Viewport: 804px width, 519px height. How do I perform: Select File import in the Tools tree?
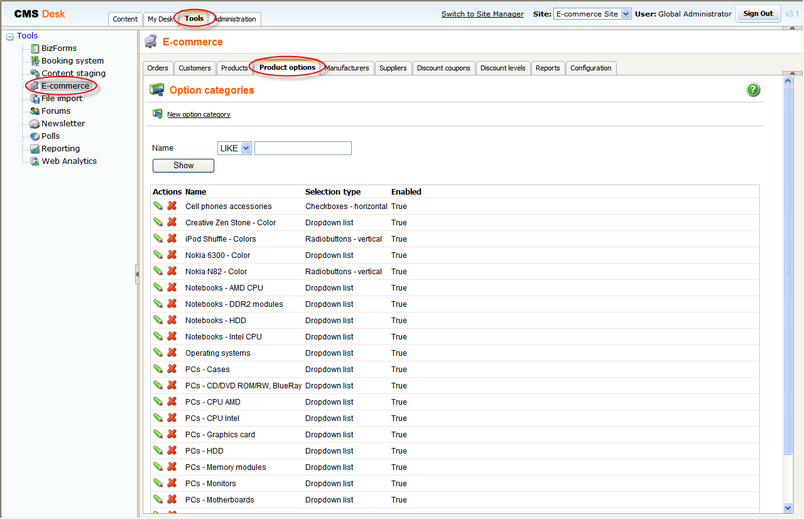(x=62, y=98)
